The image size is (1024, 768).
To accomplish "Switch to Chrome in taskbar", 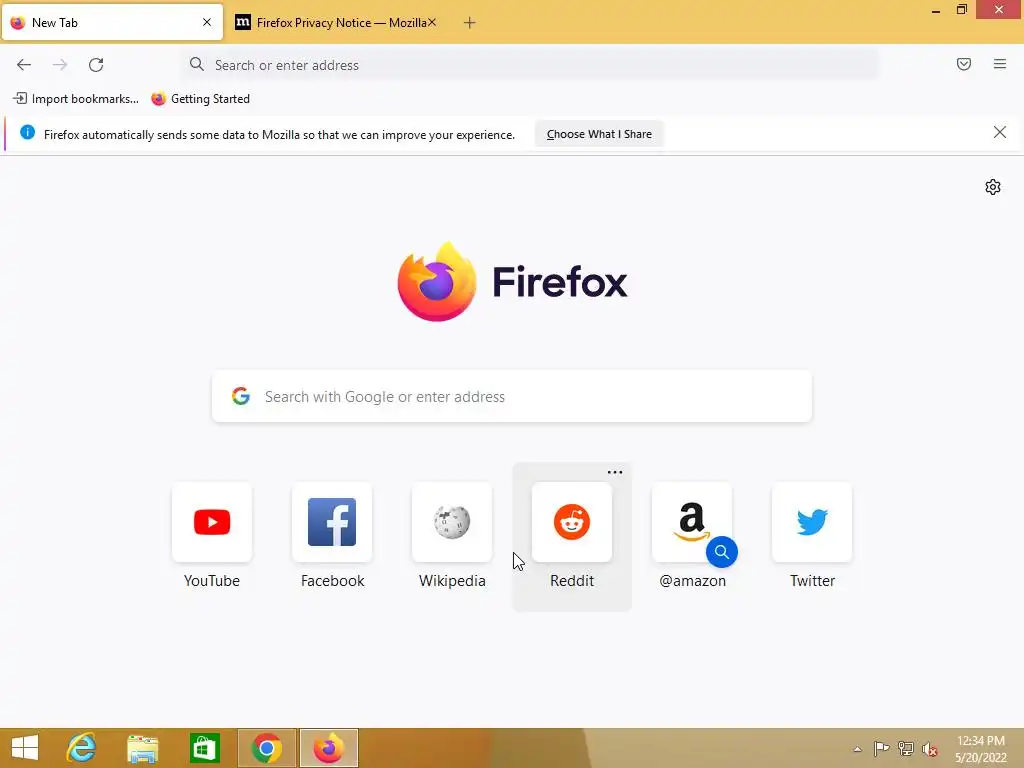I will coord(266,748).
